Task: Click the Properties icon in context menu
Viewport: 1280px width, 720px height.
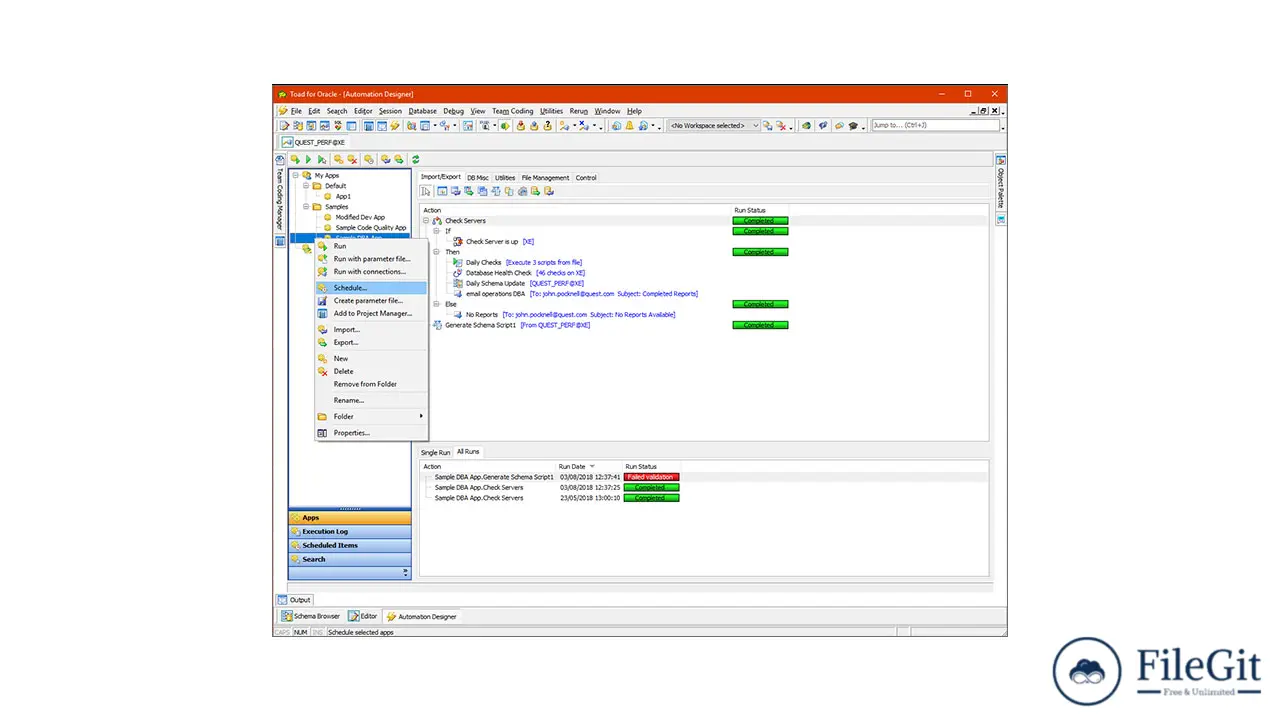Action: (x=322, y=433)
